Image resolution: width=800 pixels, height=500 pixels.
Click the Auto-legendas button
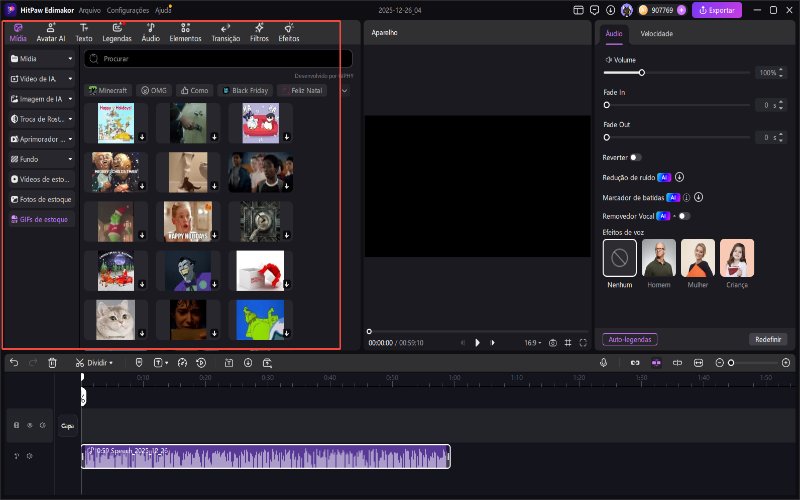point(630,339)
